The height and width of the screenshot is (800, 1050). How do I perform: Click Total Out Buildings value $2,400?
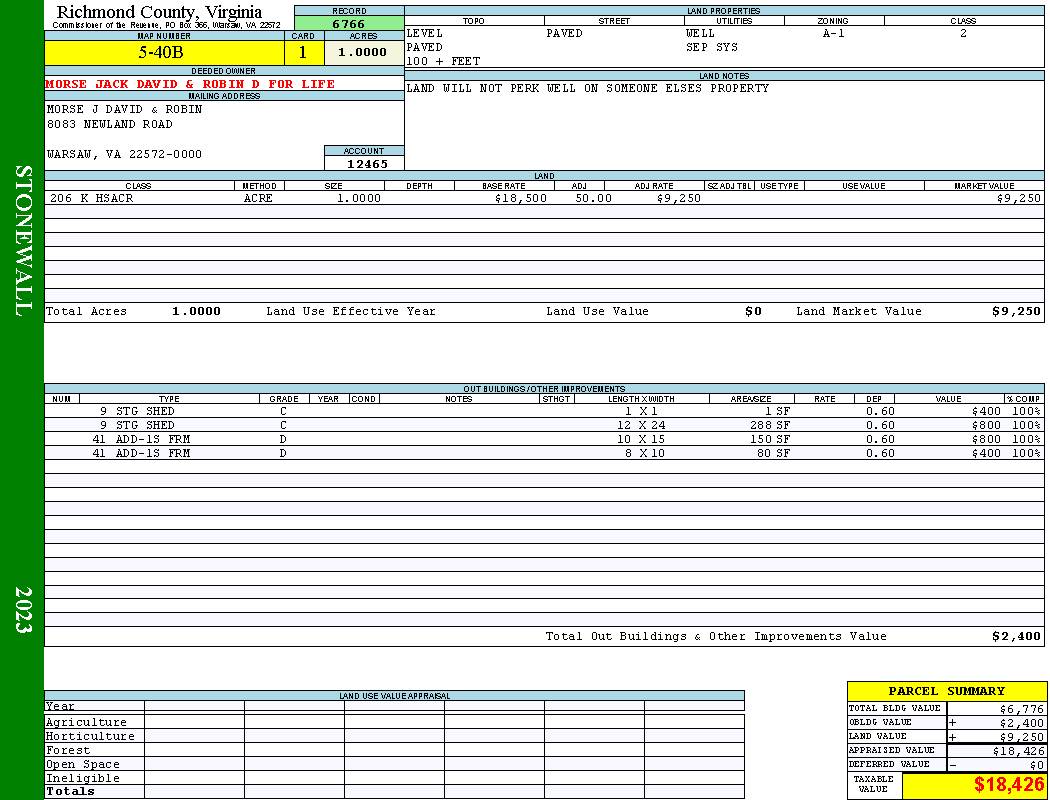(x=1016, y=637)
